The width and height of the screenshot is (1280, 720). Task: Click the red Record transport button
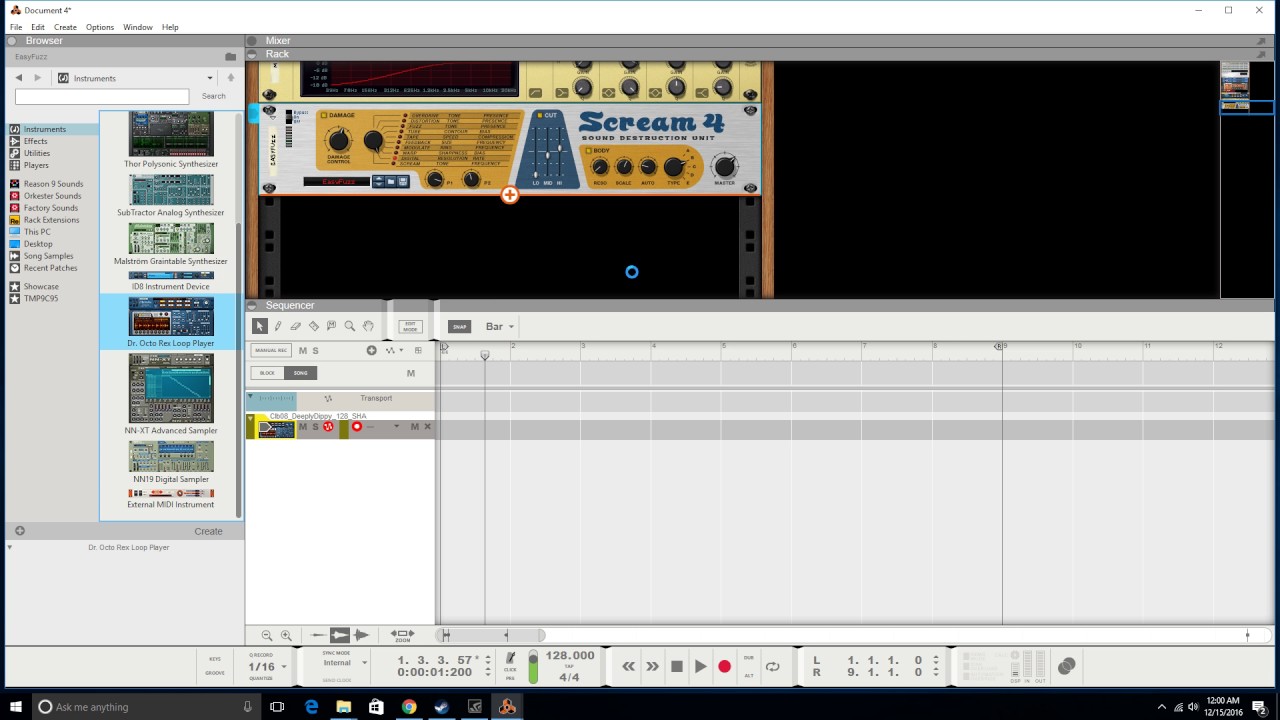coord(724,666)
